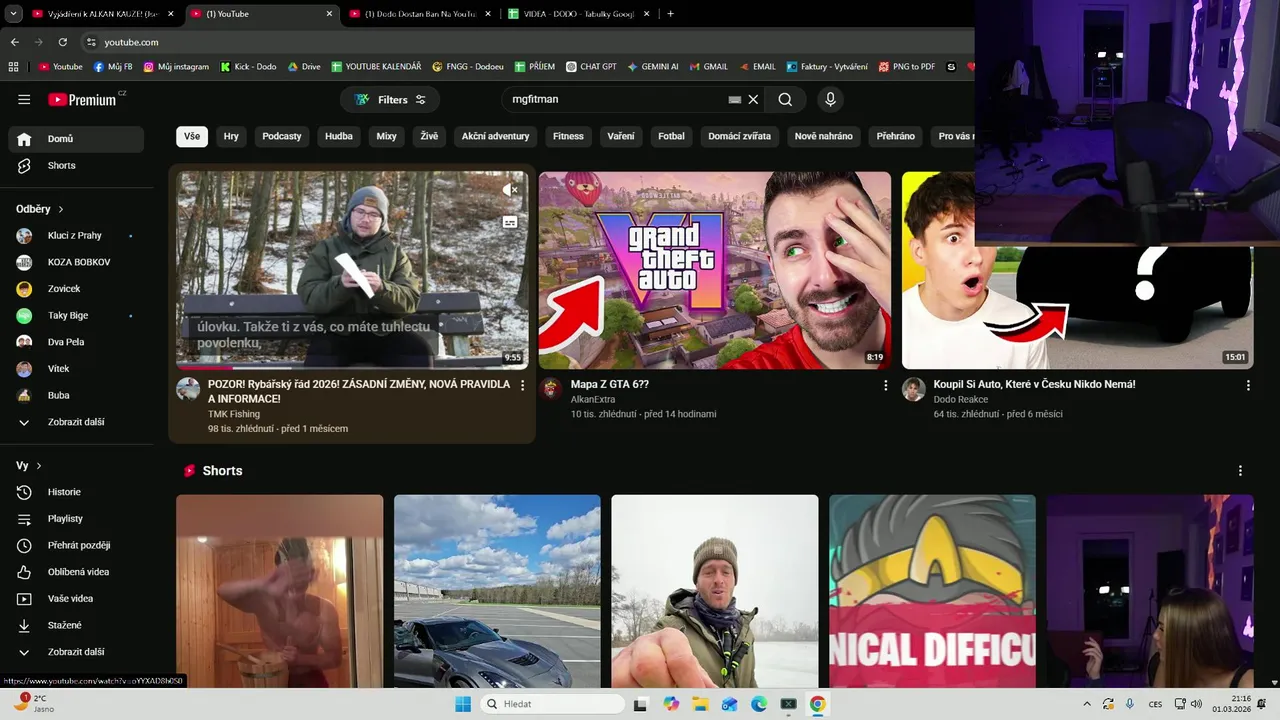Open Historie in the sidebar
This screenshot has width=1280, height=720.
(76, 492)
